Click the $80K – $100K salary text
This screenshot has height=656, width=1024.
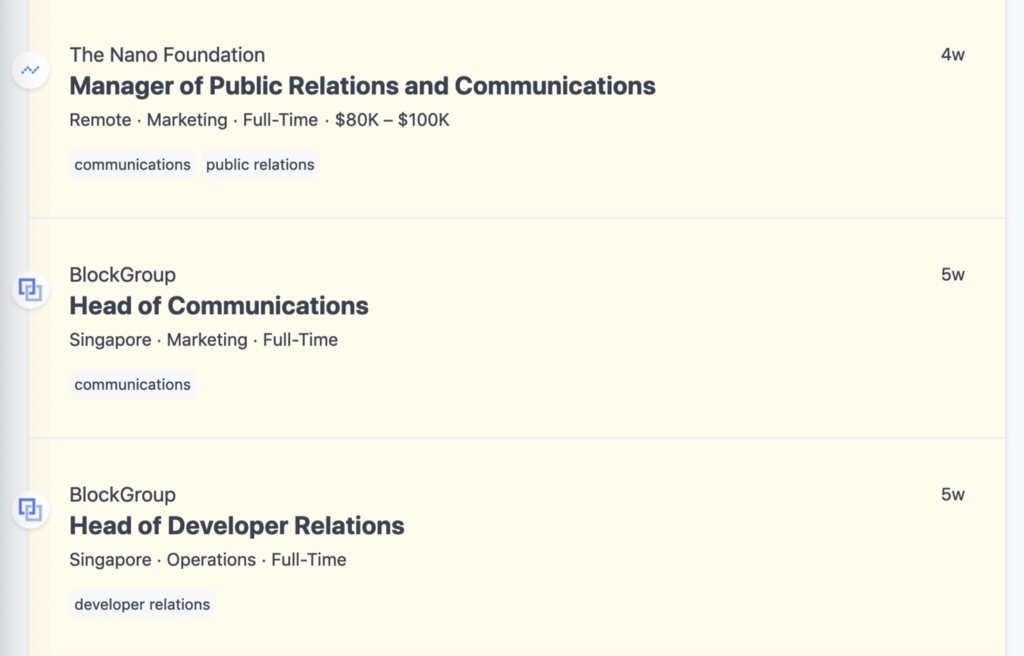392,120
